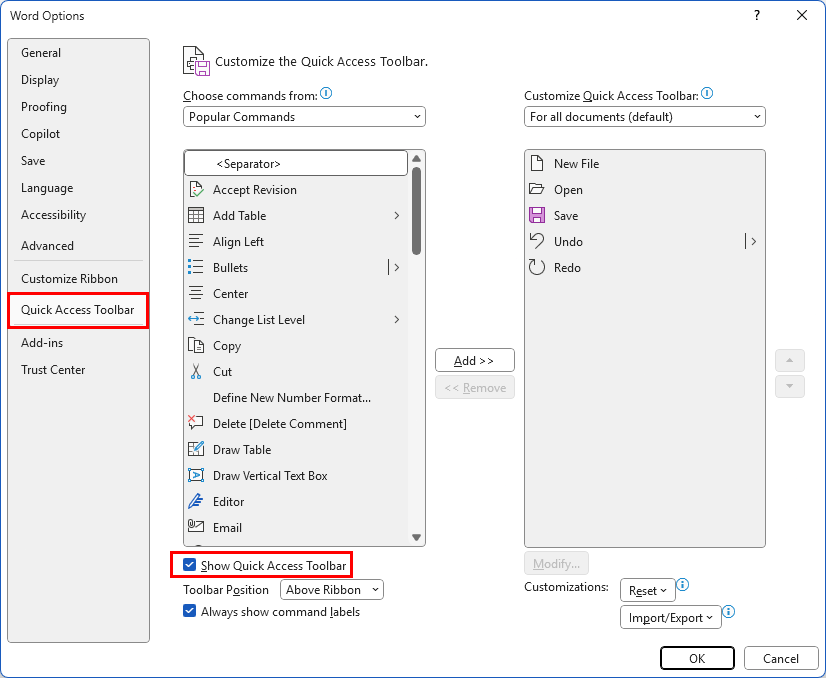This screenshot has height=678, width=826.
Task: Expand the Bullets submenu arrow
Action: pyautogui.click(x=397, y=268)
